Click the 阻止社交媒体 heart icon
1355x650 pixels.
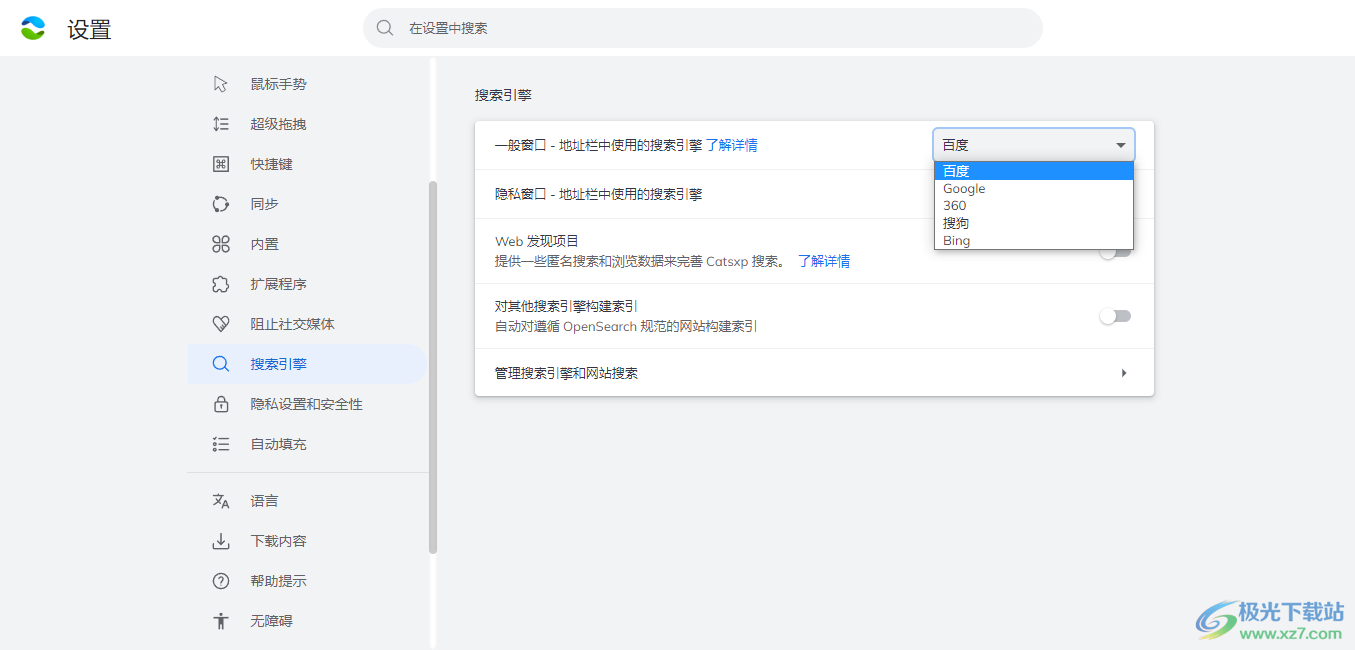point(221,324)
